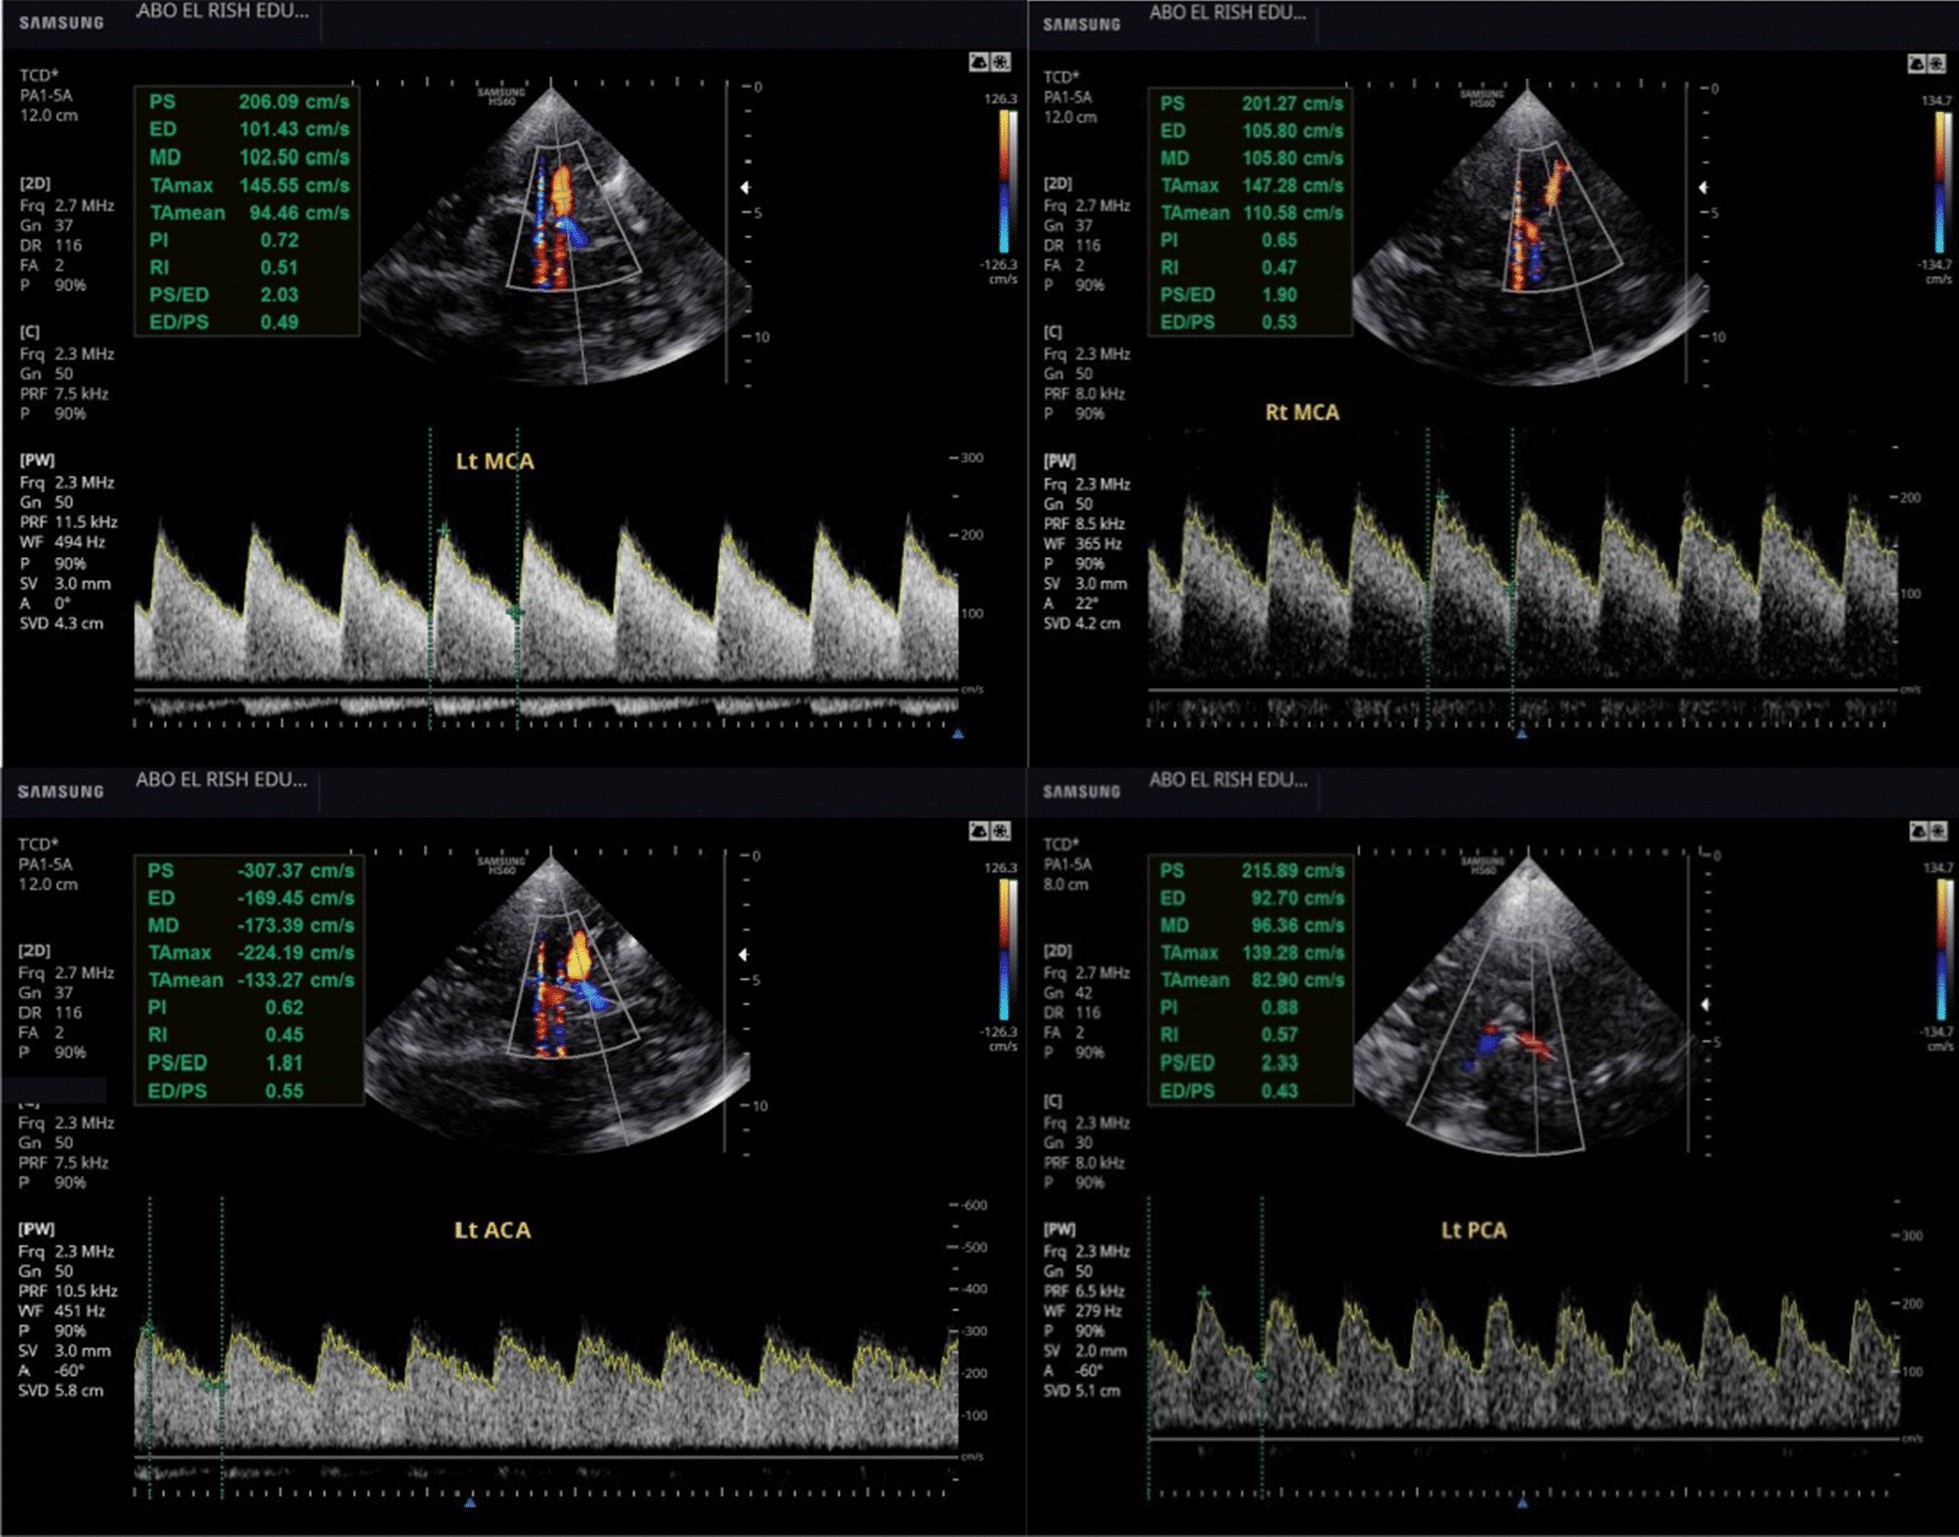
Task: Select the end diastolic caliper on Lt MCA waveform
Action: point(515,611)
